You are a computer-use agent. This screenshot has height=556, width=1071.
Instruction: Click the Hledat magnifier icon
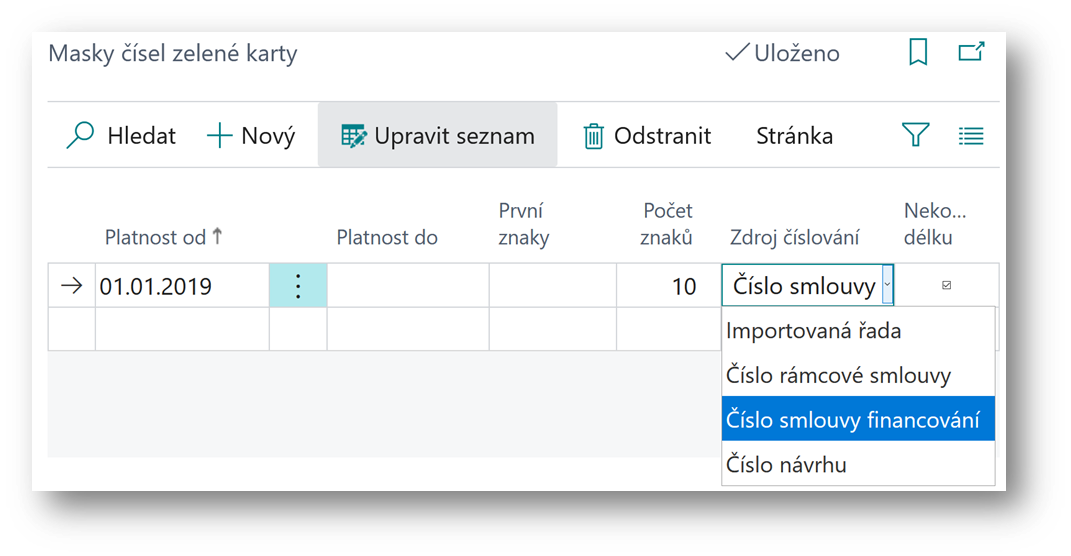(80, 136)
